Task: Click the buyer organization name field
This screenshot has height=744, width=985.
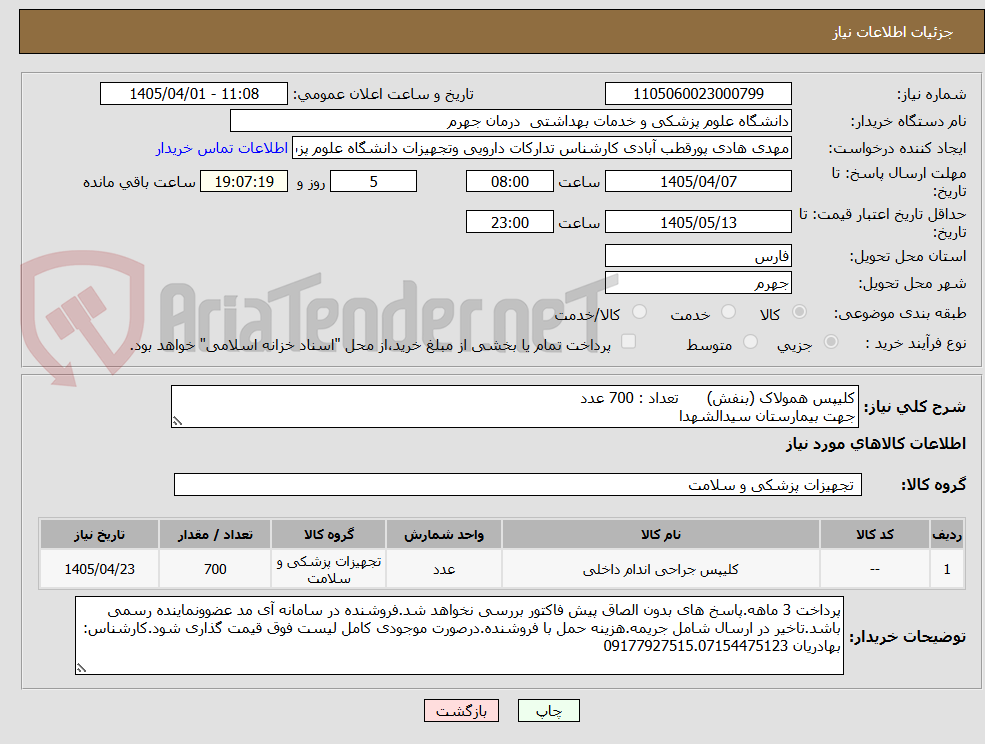Action: [510, 121]
